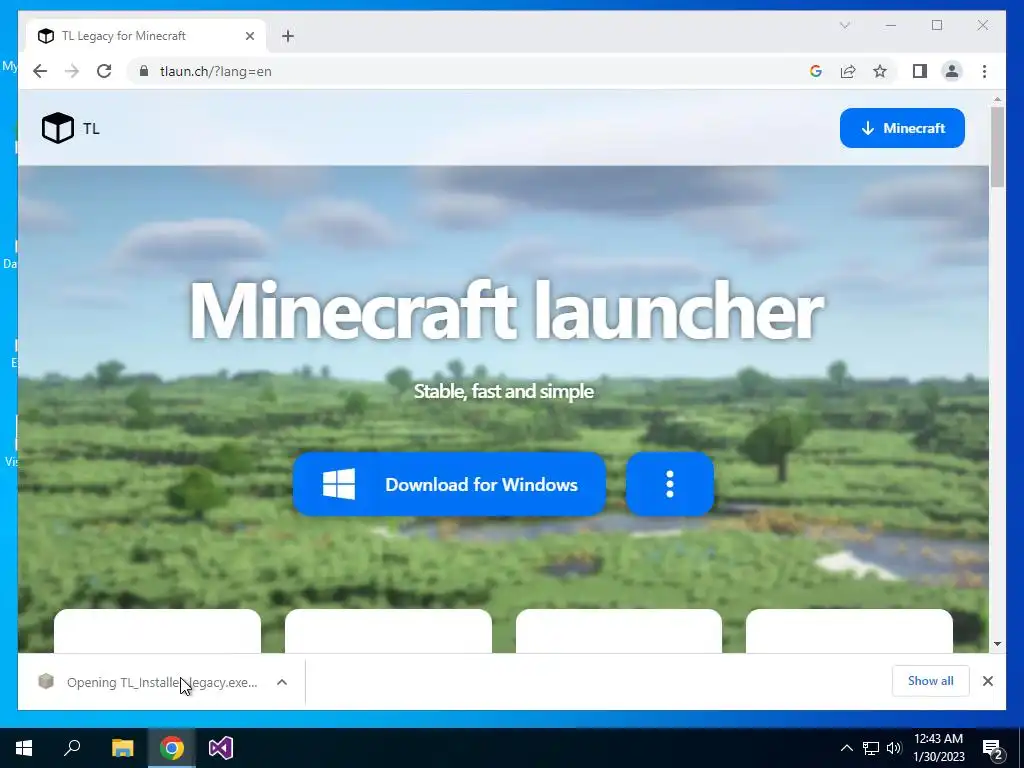Click the Minecraft launcher heading
1024x768 pixels.
[x=506, y=311]
